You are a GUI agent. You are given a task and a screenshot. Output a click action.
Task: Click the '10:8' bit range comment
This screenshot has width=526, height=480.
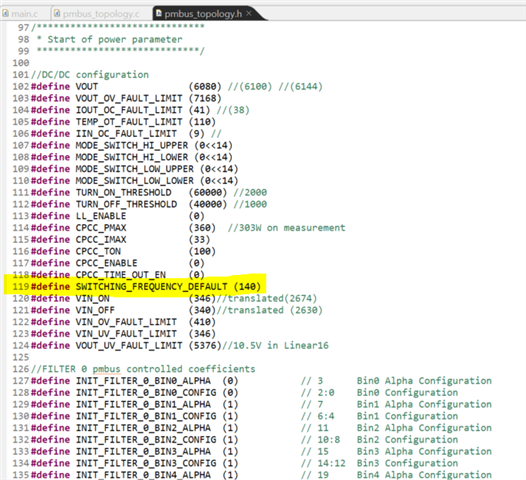[329, 440]
